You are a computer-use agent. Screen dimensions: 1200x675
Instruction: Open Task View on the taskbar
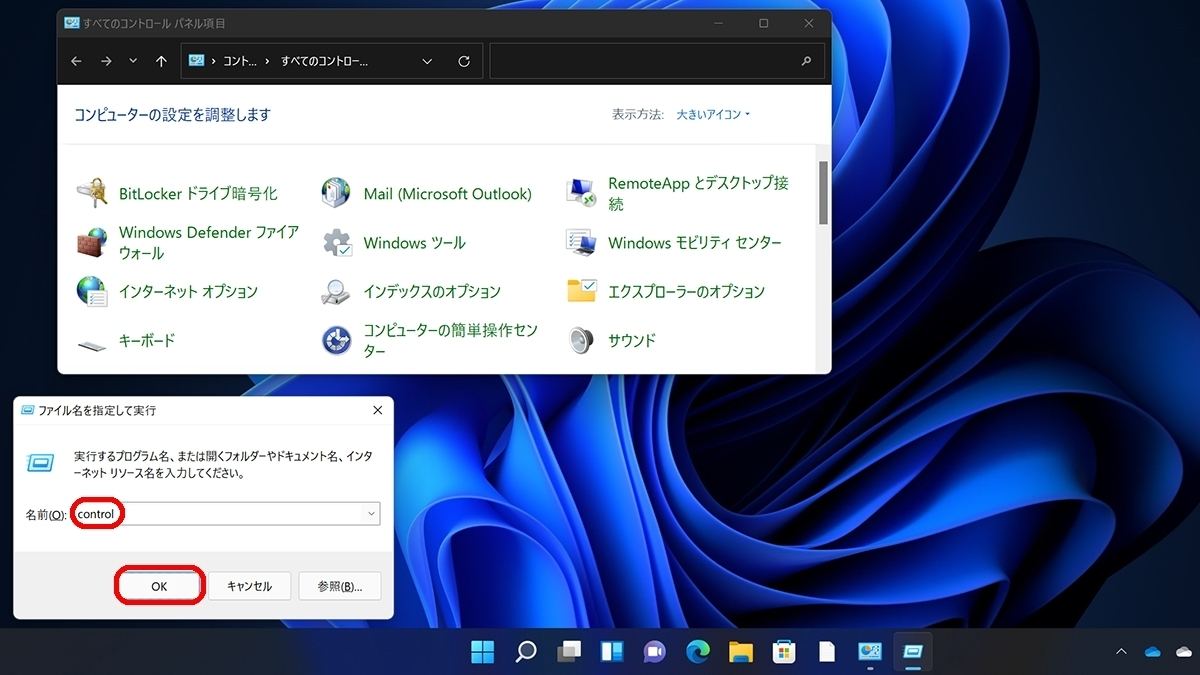569,652
